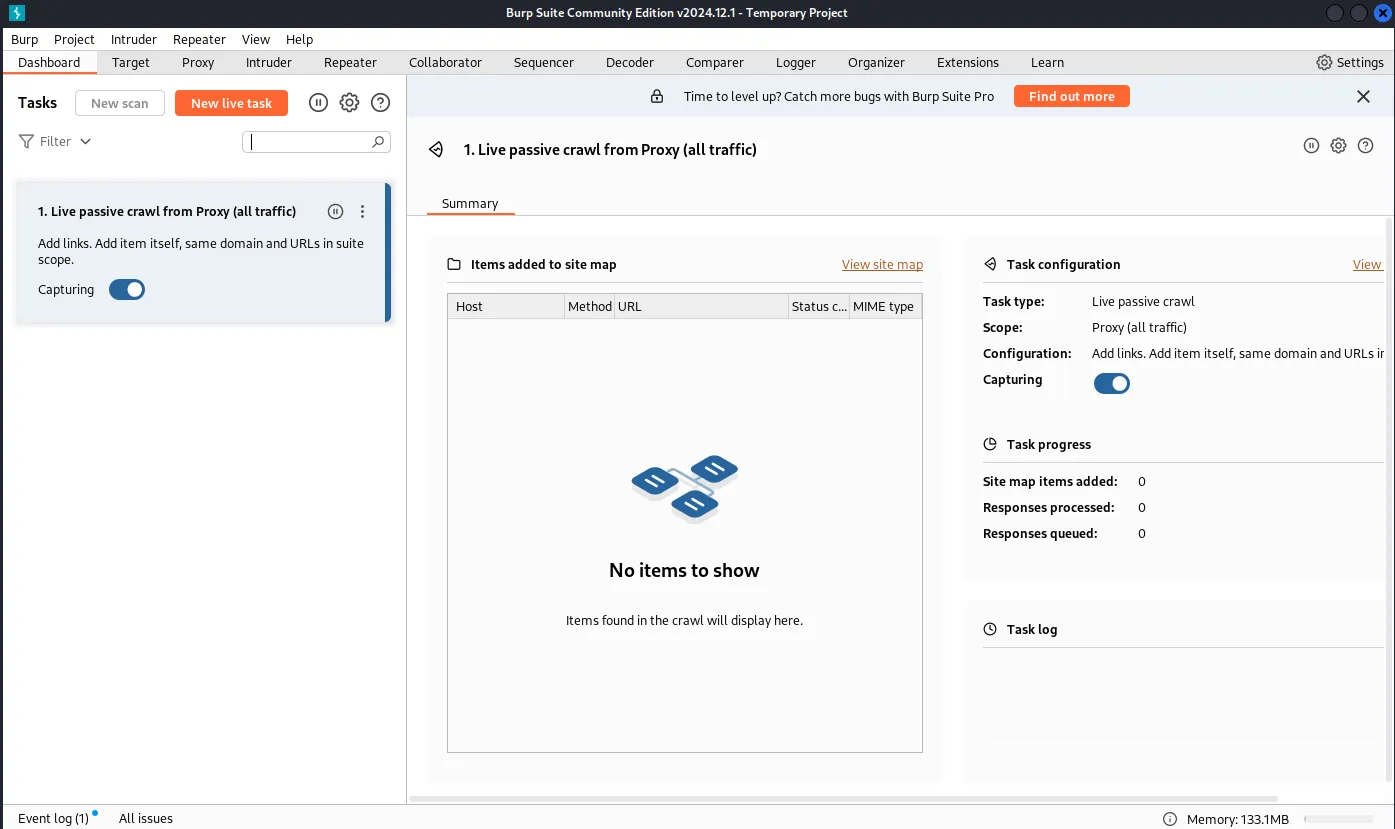
Task: Sort the table by the MIME type column header
Action: (885, 307)
